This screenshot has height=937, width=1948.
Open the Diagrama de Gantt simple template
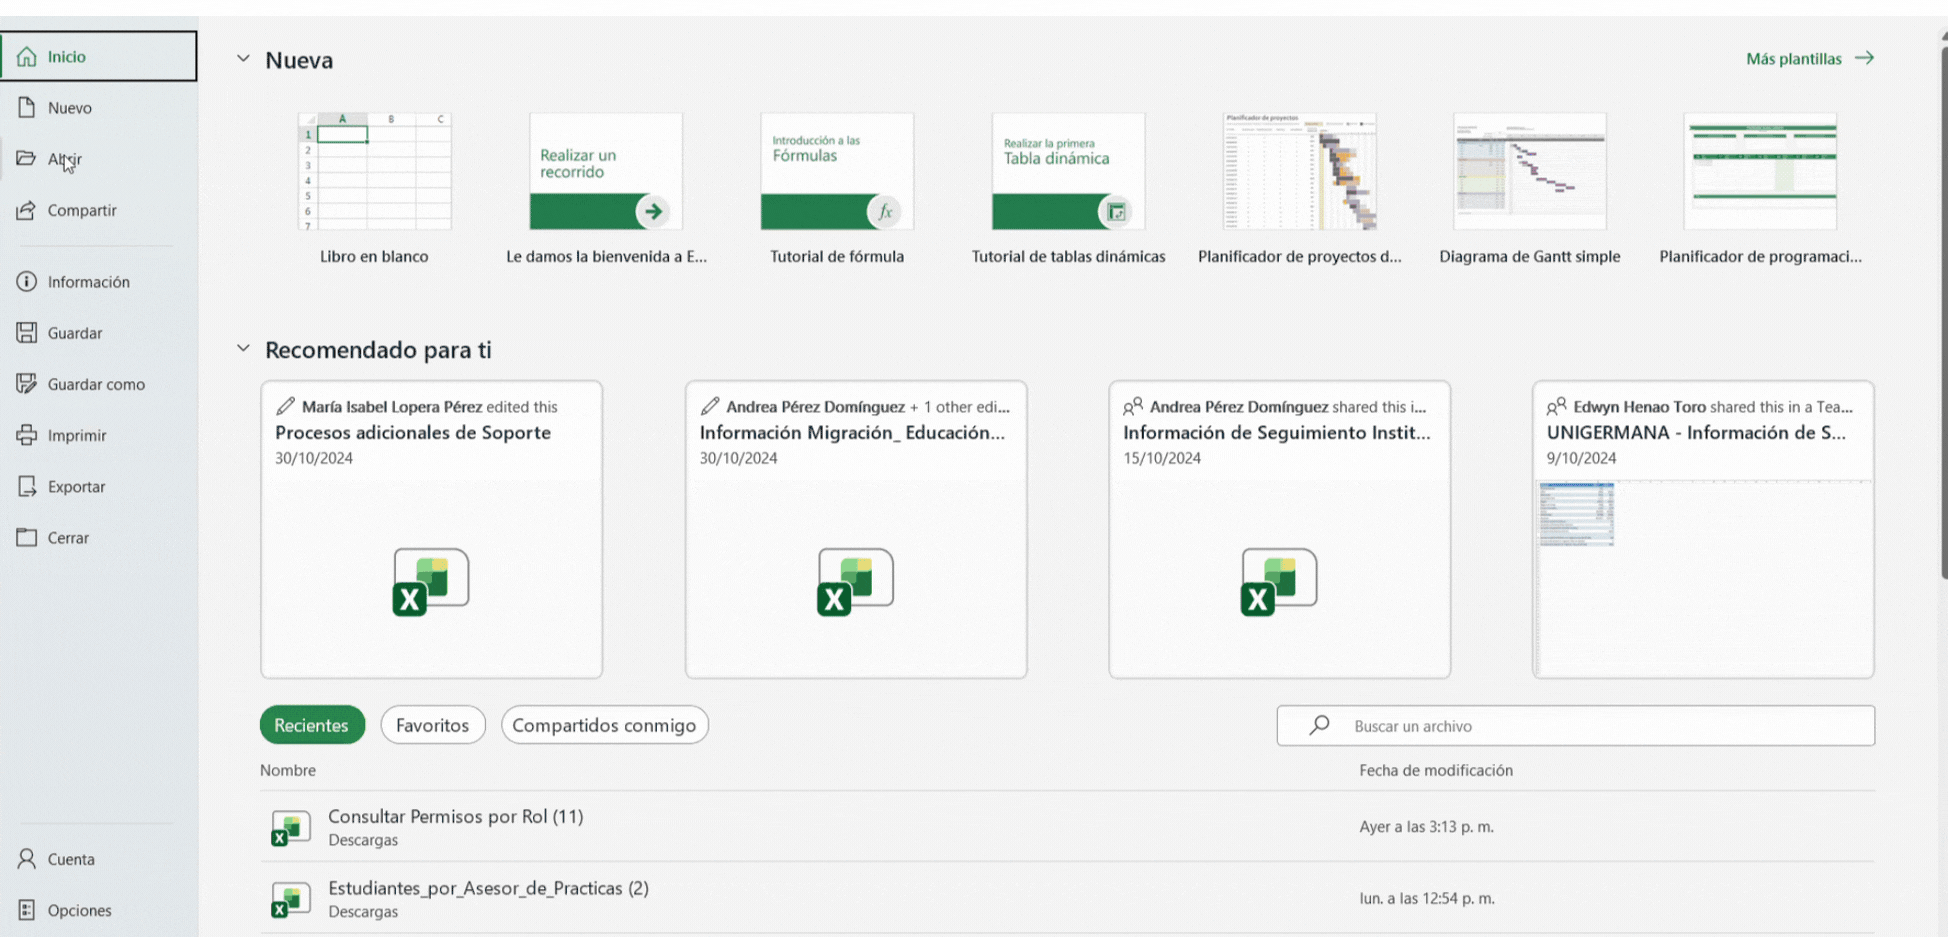tap(1530, 190)
